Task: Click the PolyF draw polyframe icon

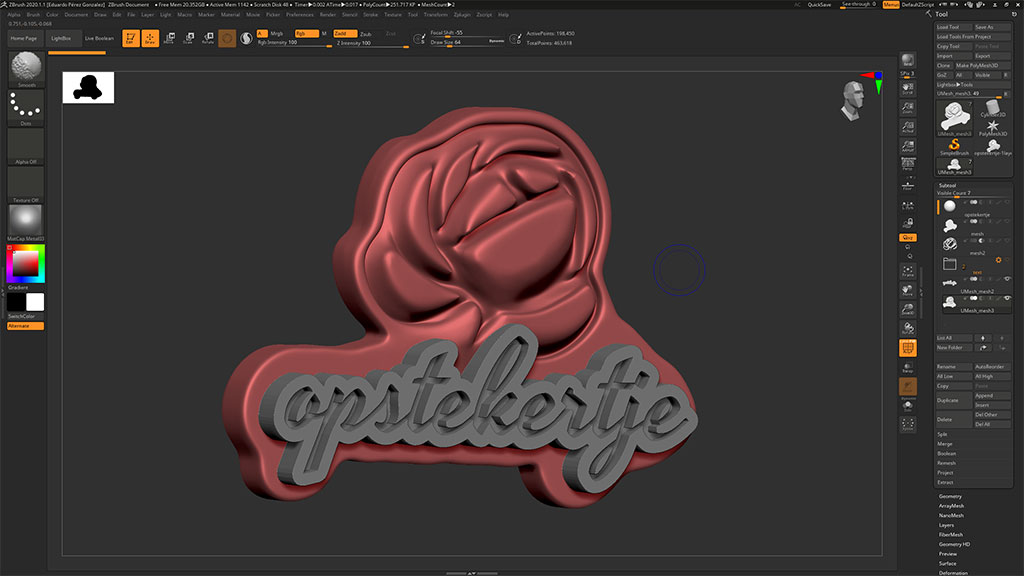Action: 908,348
